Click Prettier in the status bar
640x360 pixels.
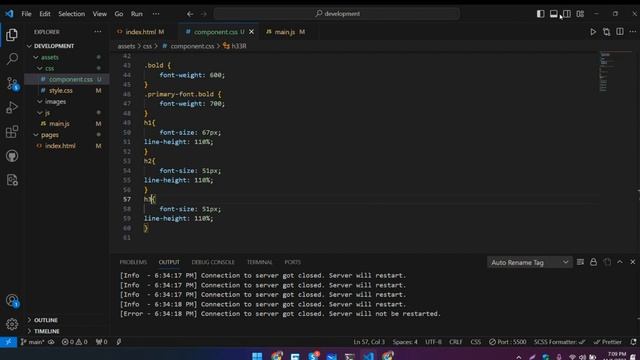608,342
